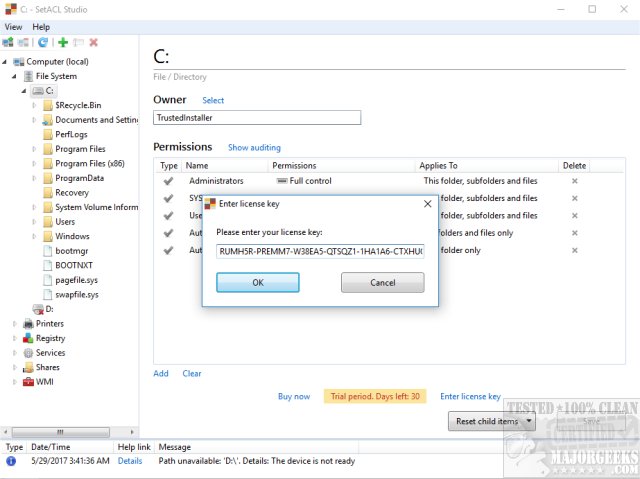Select the D: drive icon

coord(38,309)
